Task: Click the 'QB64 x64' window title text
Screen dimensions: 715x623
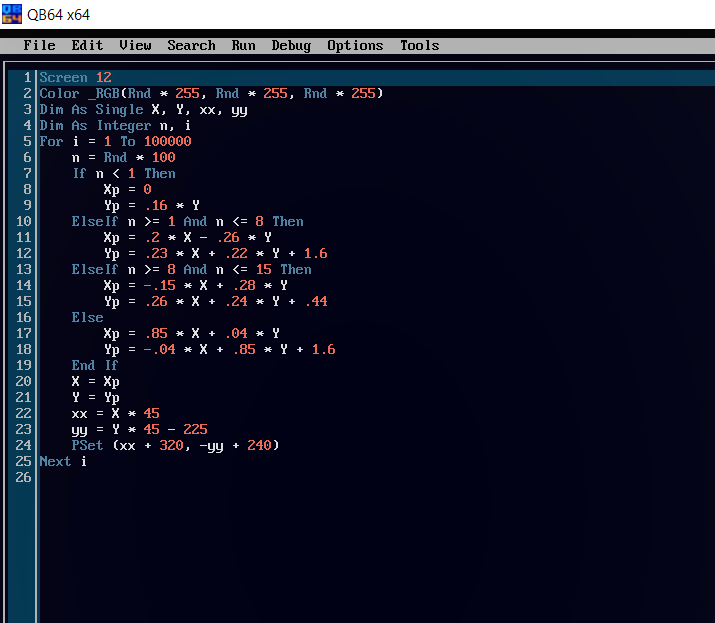Action: (x=58, y=15)
